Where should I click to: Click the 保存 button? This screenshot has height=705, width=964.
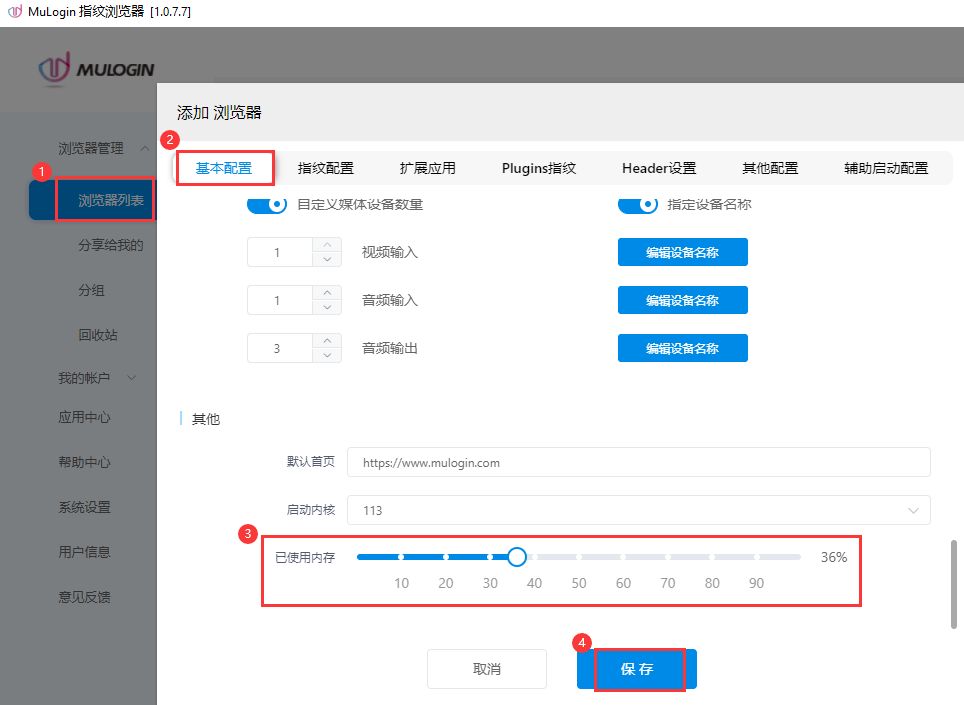(637, 669)
